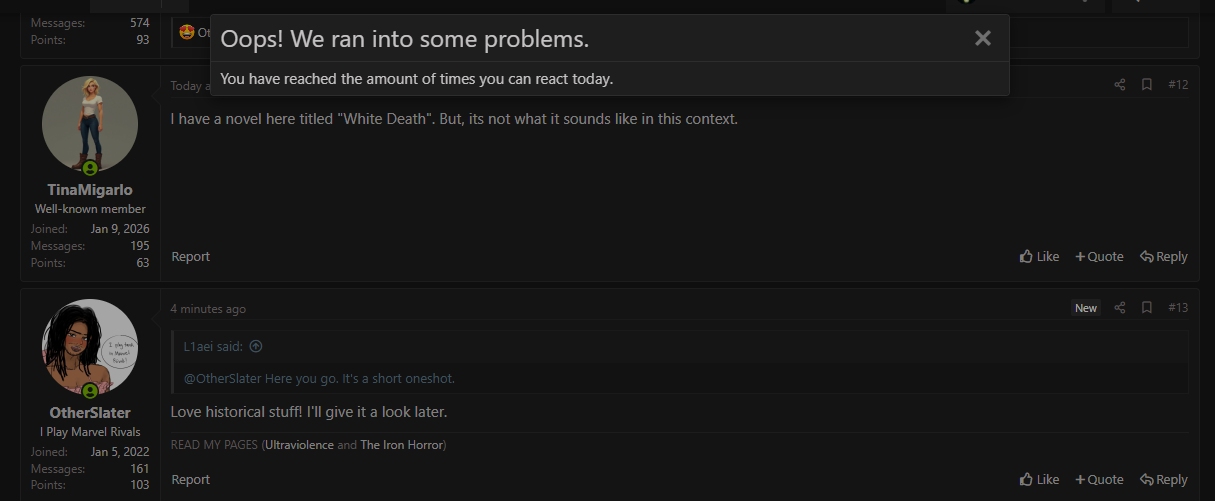Bookmark post #13 by OtherSlater
The height and width of the screenshot is (501, 1215).
coord(1147,308)
